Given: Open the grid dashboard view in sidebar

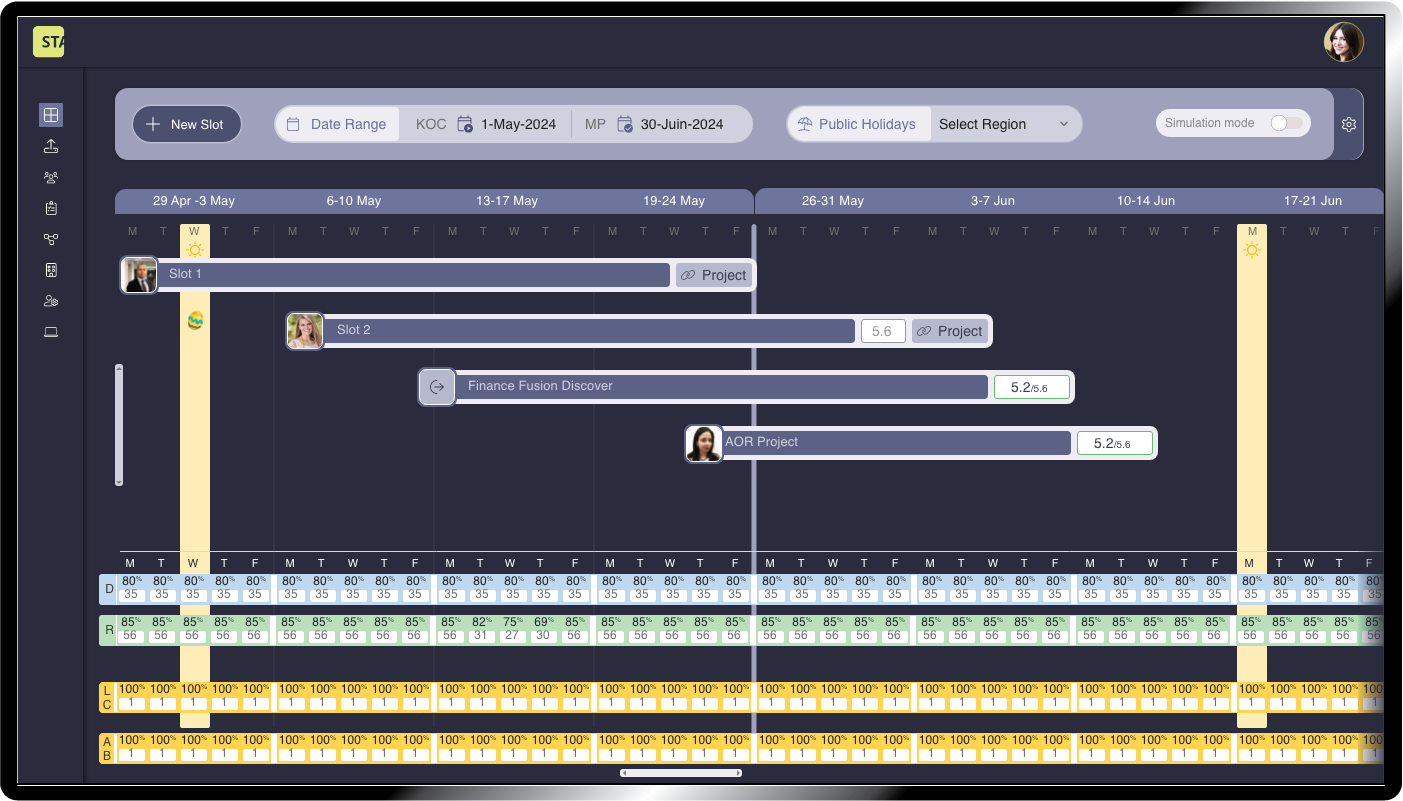Looking at the screenshot, I should click(x=51, y=115).
